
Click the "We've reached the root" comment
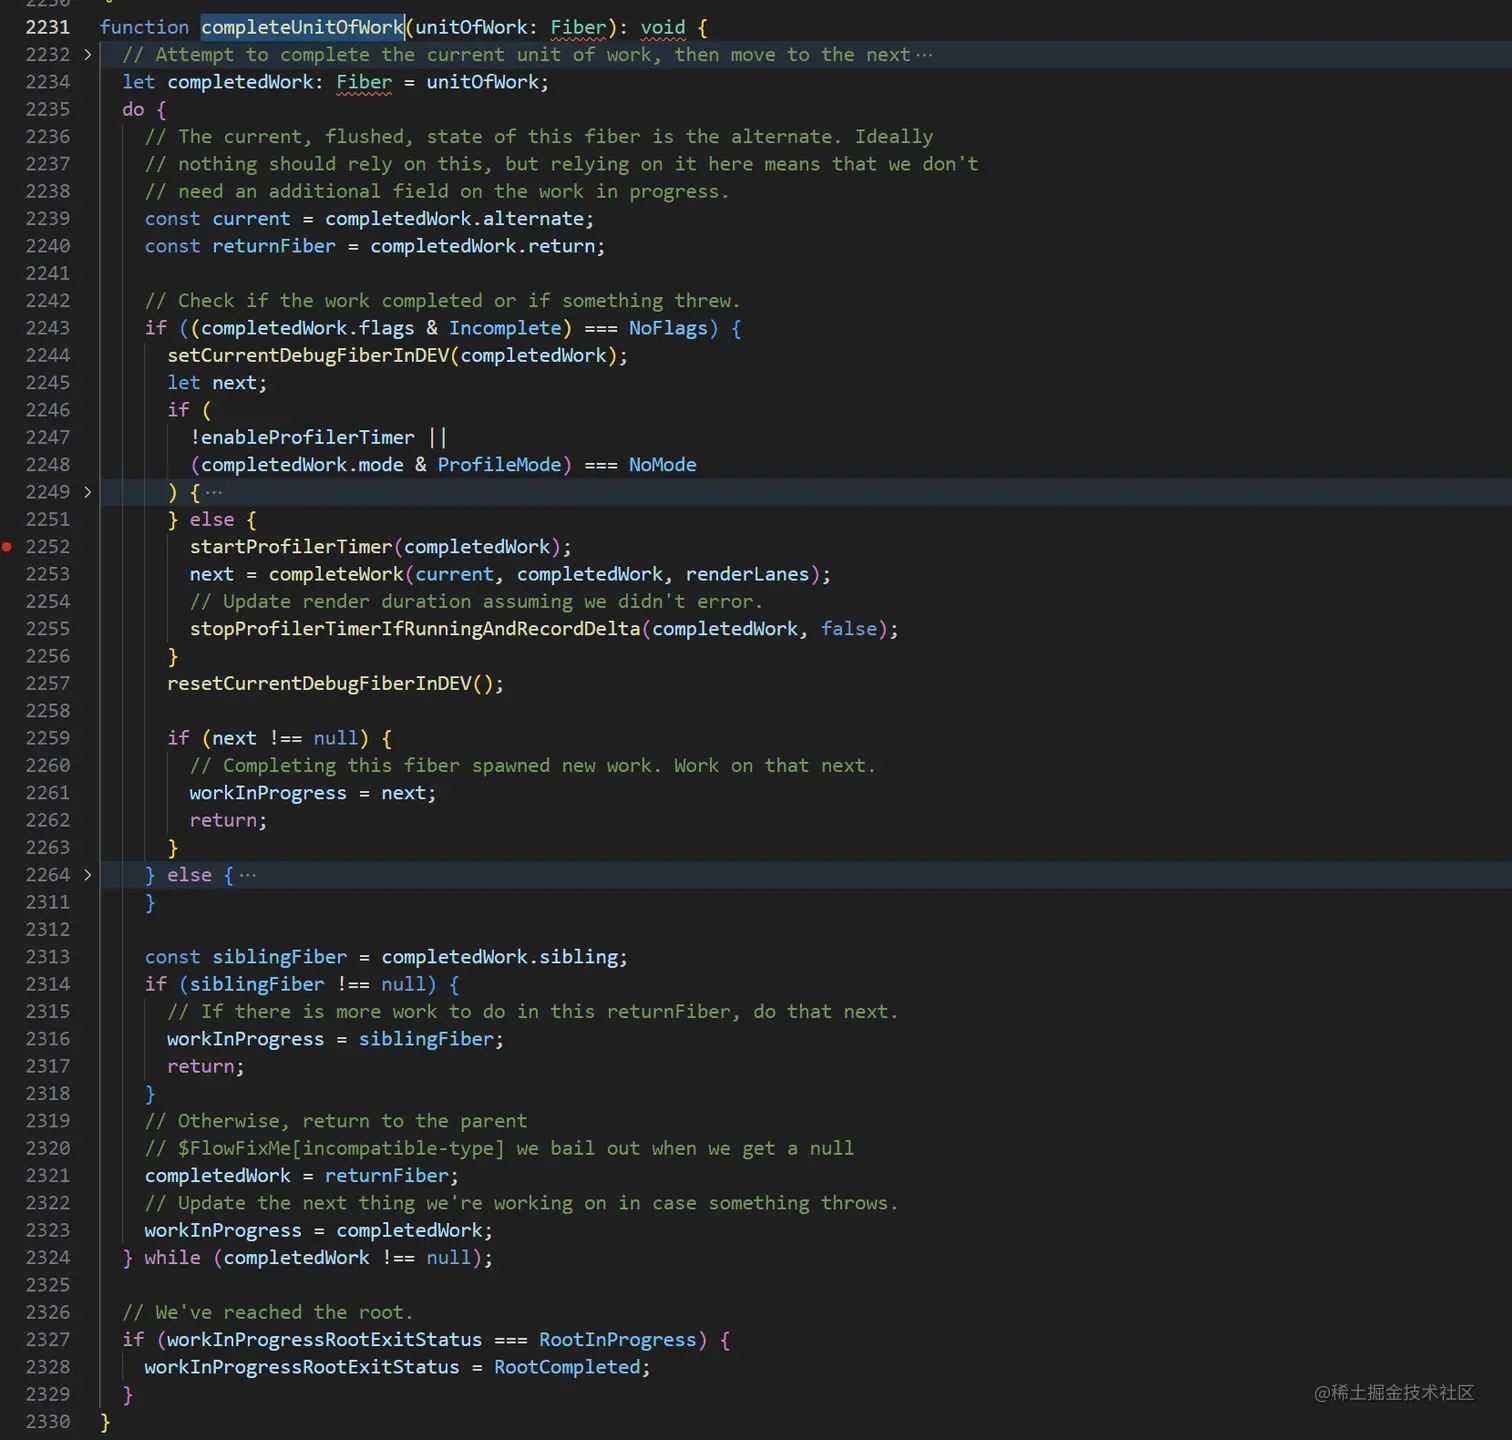click(268, 1312)
